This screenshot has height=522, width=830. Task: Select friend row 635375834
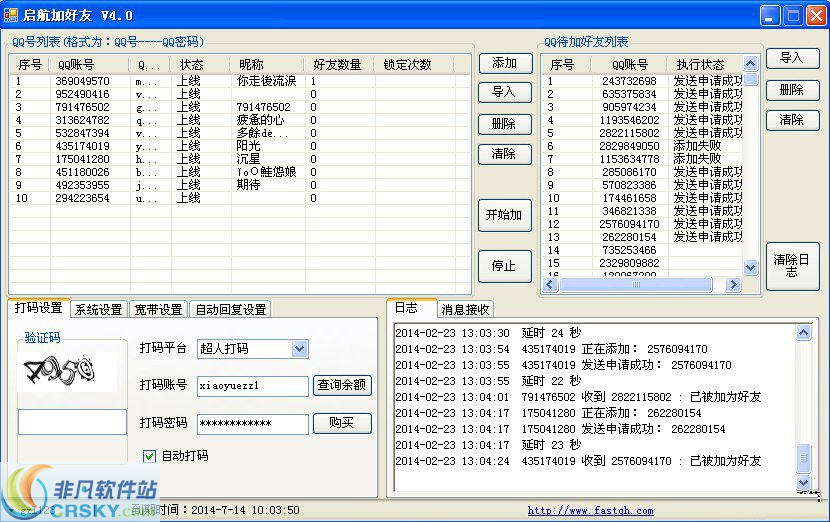[x=642, y=94]
